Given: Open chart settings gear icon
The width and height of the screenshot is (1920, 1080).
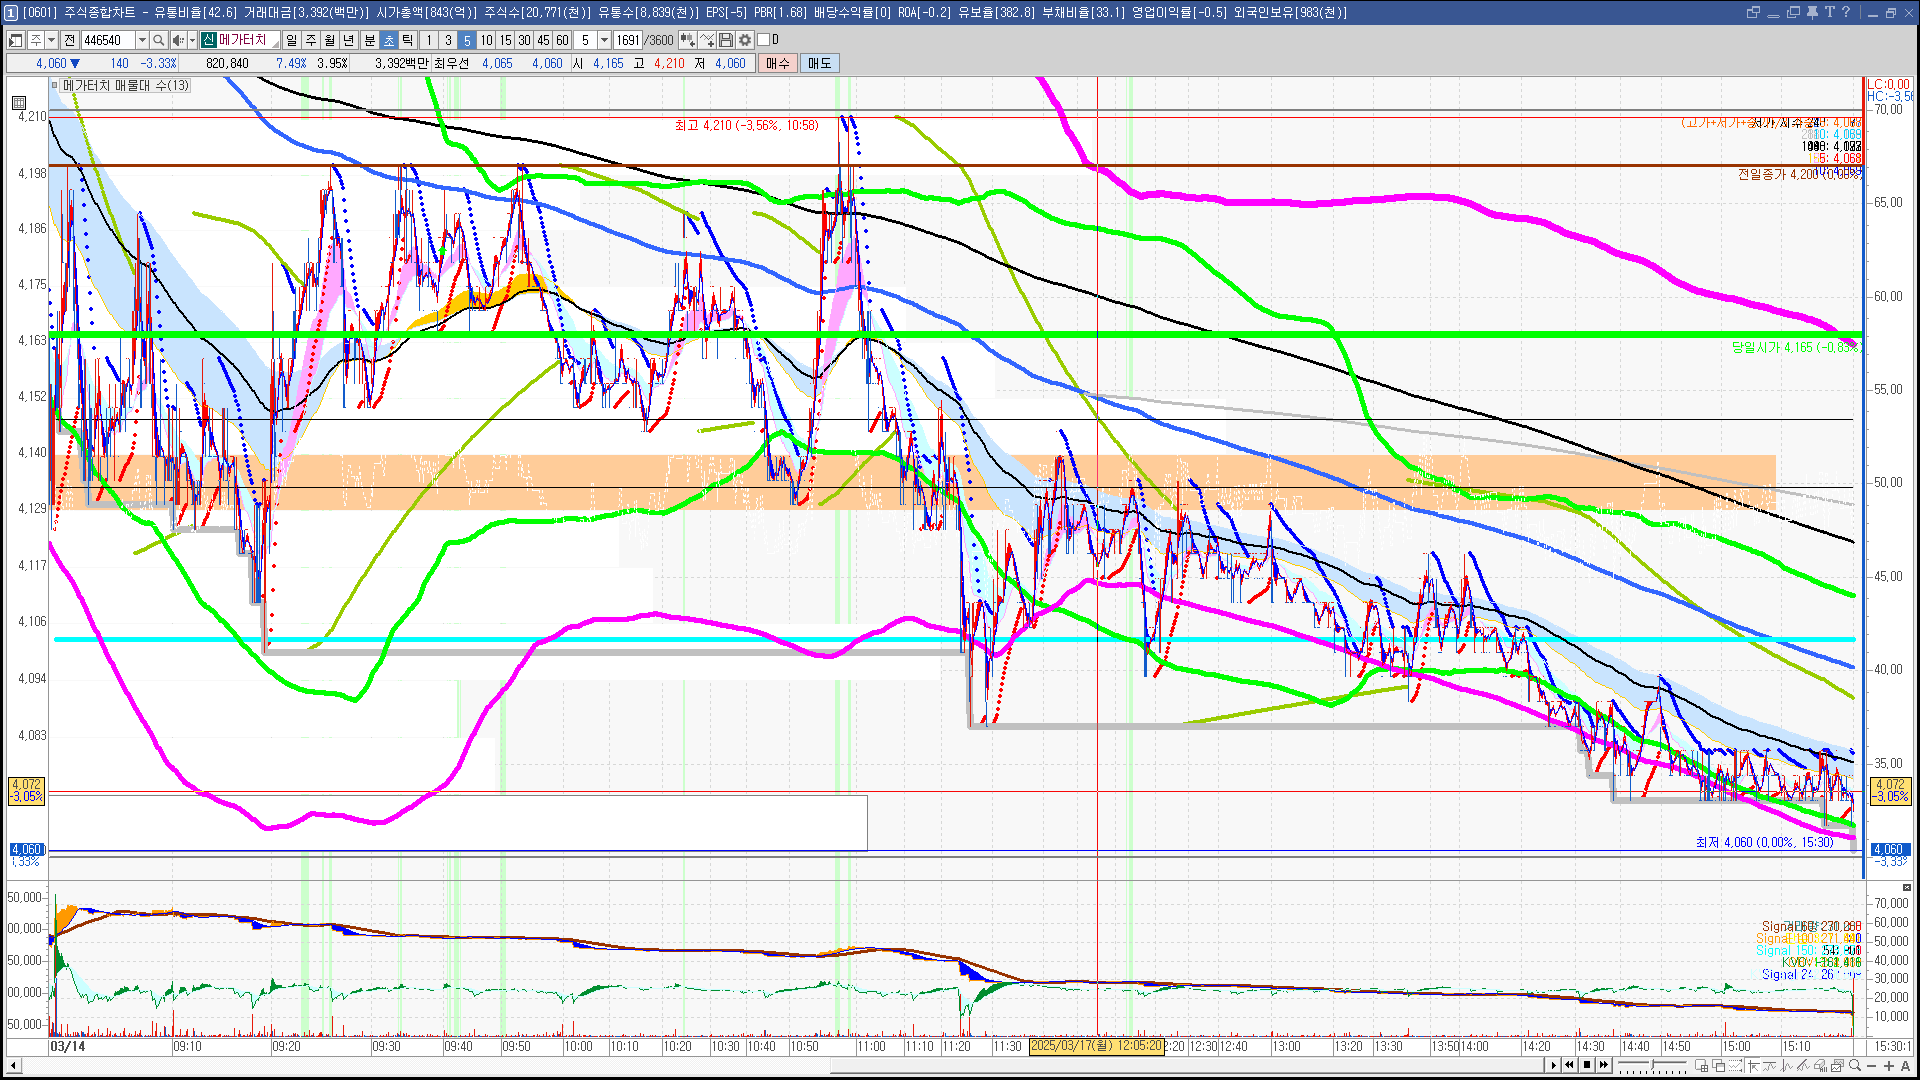Looking at the screenshot, I should pyautogui.click(x=745, y=40).
